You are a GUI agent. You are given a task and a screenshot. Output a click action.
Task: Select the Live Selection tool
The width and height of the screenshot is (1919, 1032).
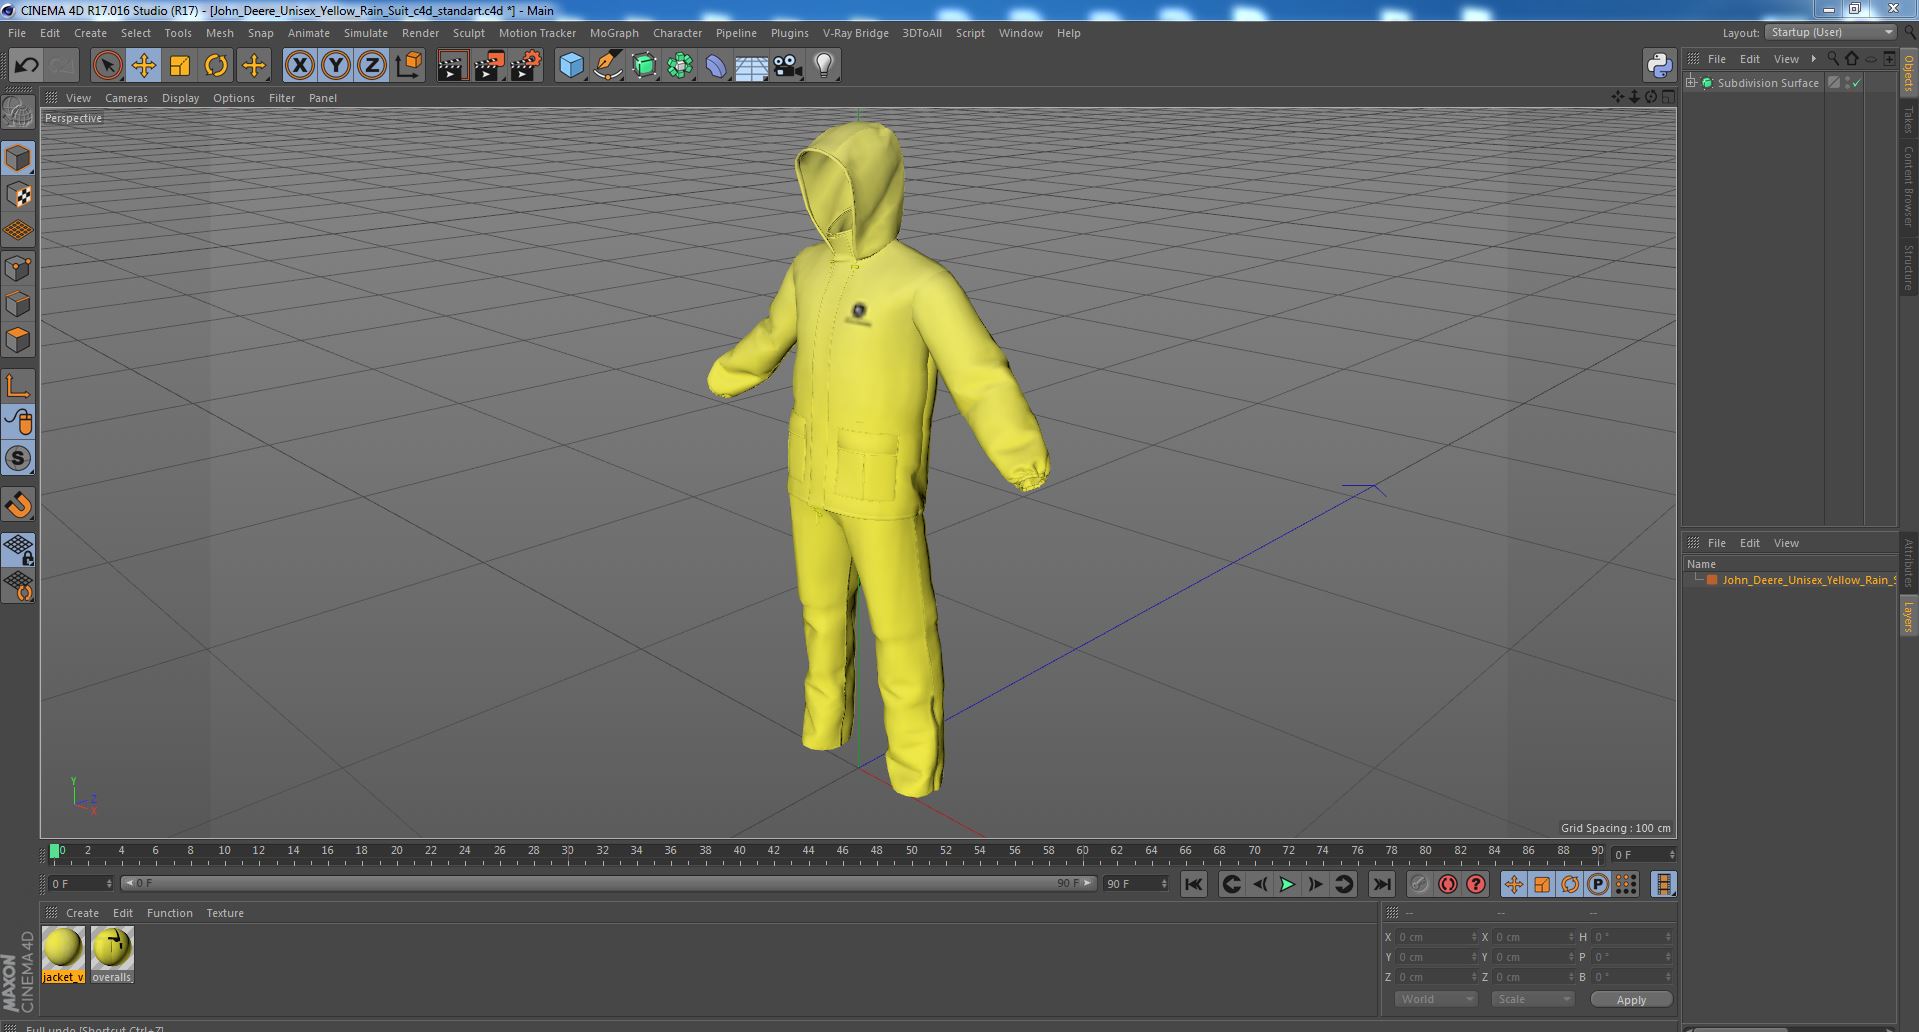(107, 66)
